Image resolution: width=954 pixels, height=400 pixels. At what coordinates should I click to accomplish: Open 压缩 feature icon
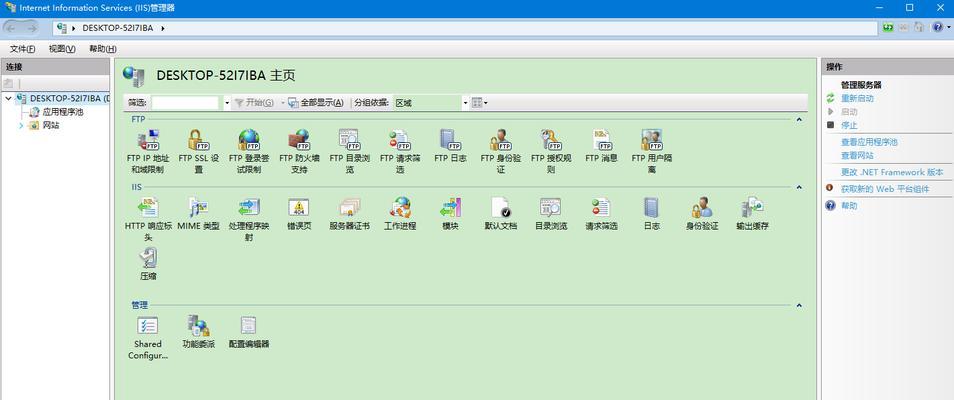click(148, 258)
